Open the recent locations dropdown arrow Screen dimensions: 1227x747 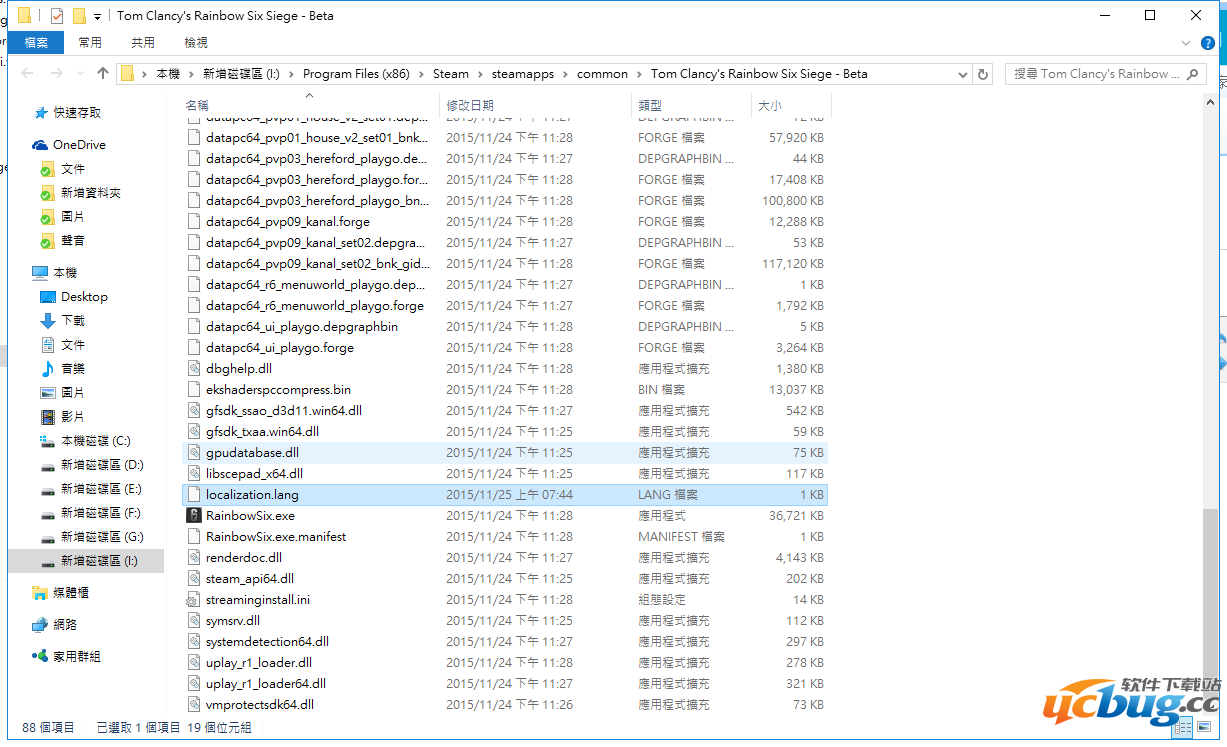point(78,74)
